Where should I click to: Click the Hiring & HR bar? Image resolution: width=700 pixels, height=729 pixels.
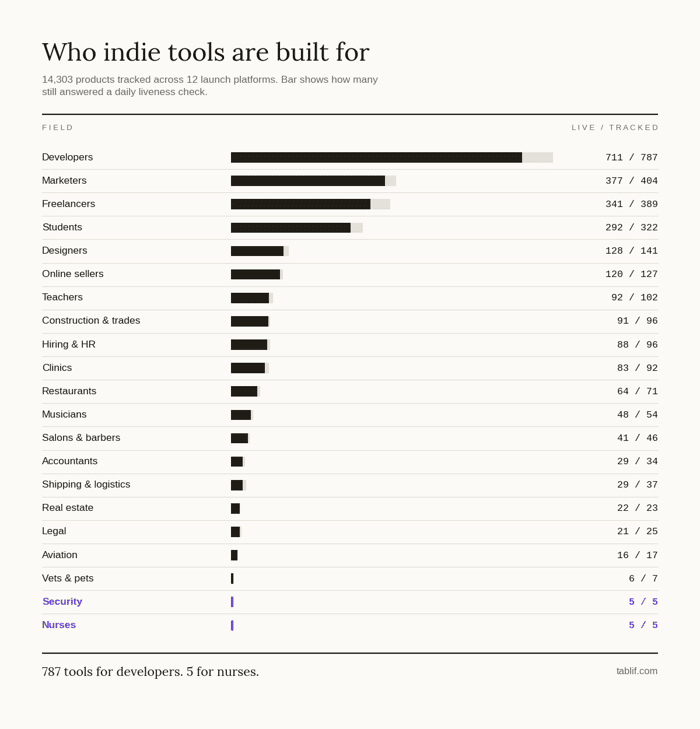(x=251, y=345)
